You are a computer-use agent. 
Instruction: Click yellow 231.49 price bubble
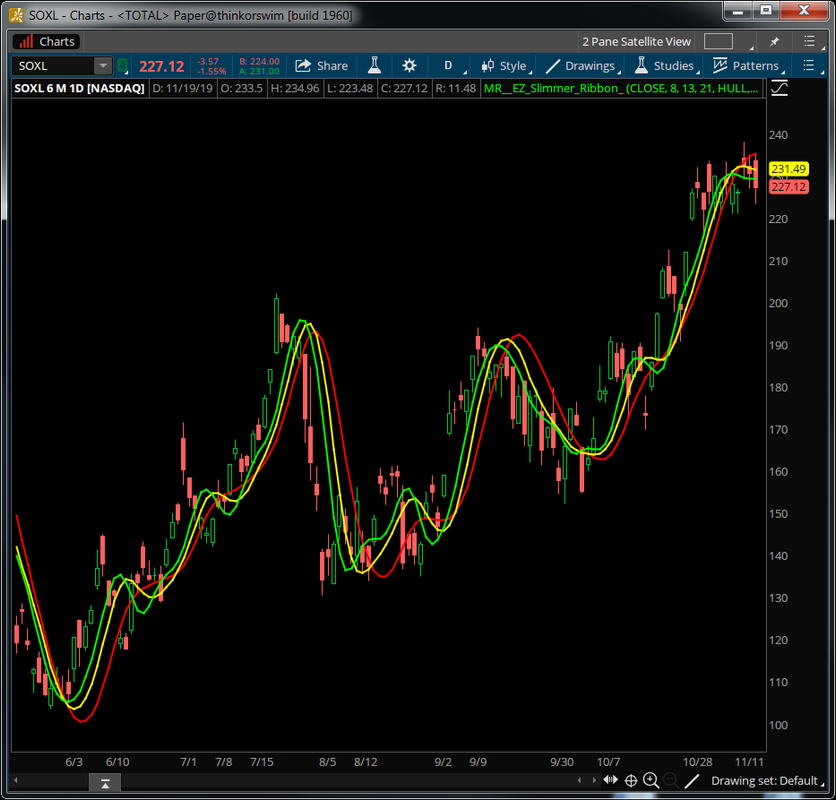(789, 169)
